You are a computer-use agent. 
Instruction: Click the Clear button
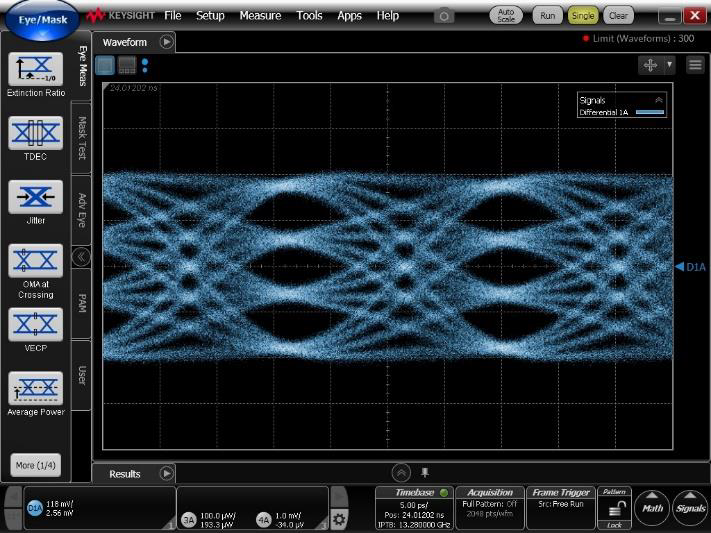coord(618,16)
